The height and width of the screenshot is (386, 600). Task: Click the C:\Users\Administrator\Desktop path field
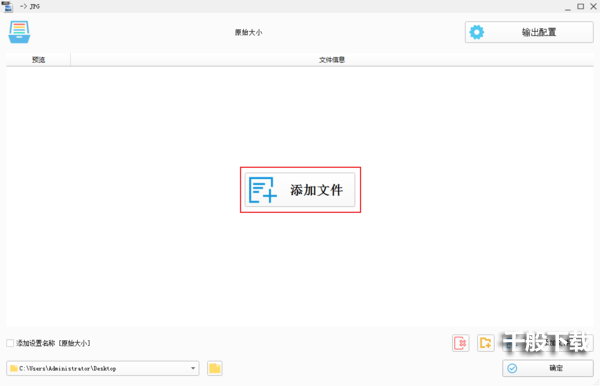click(x=103, y=368)
